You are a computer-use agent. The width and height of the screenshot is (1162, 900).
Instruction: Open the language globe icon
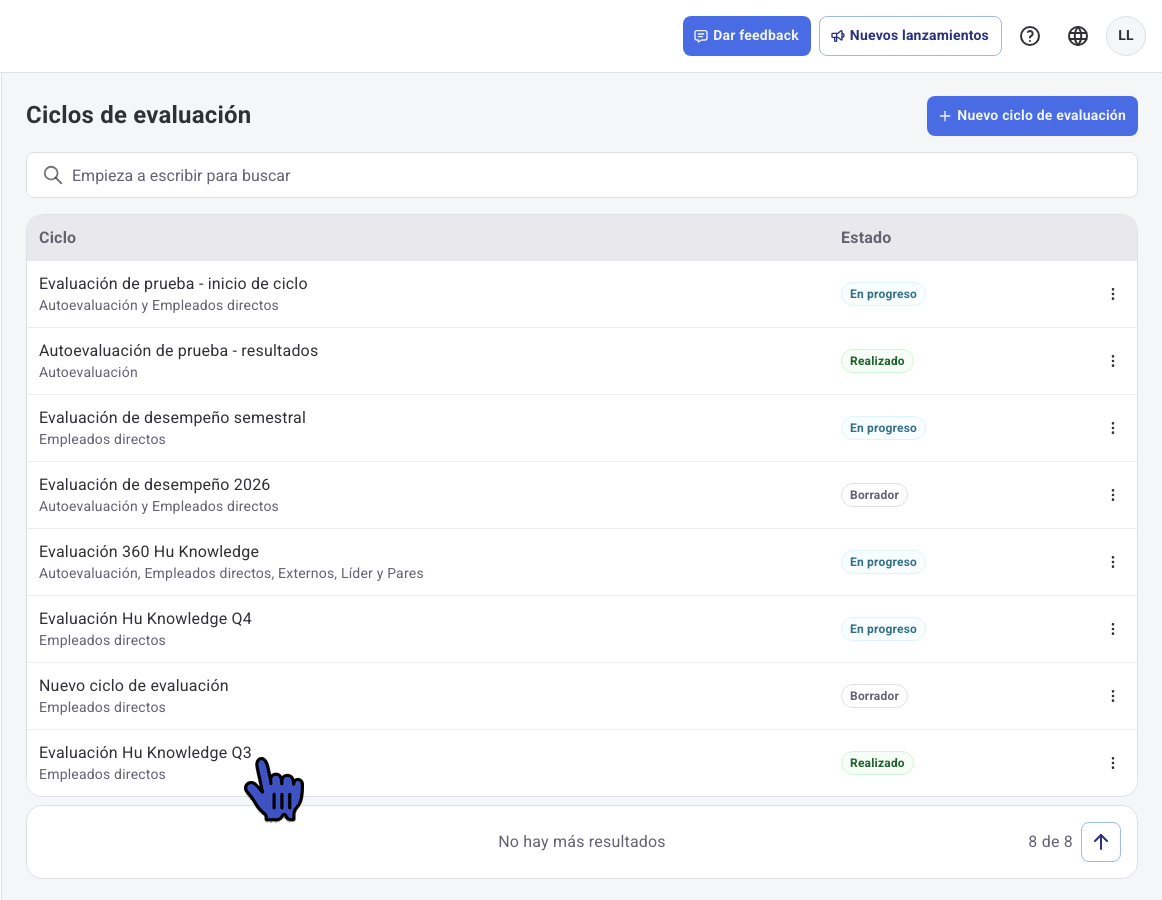(x=1078, y=36)
